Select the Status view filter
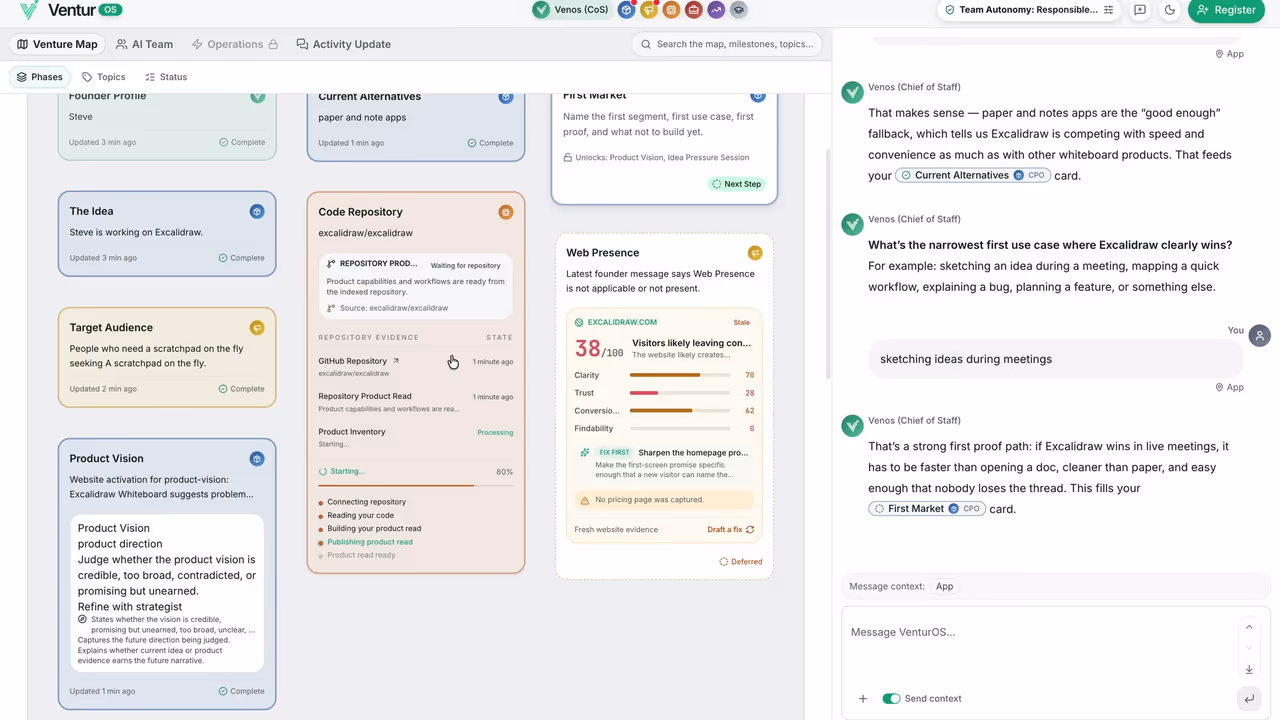The width and height of the screenshot is (1280, 720). (x=166, y=77)
